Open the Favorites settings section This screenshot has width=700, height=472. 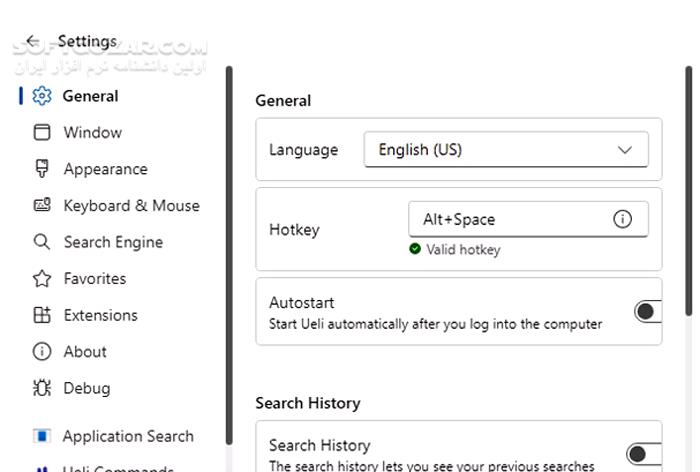tap(116, 279)
